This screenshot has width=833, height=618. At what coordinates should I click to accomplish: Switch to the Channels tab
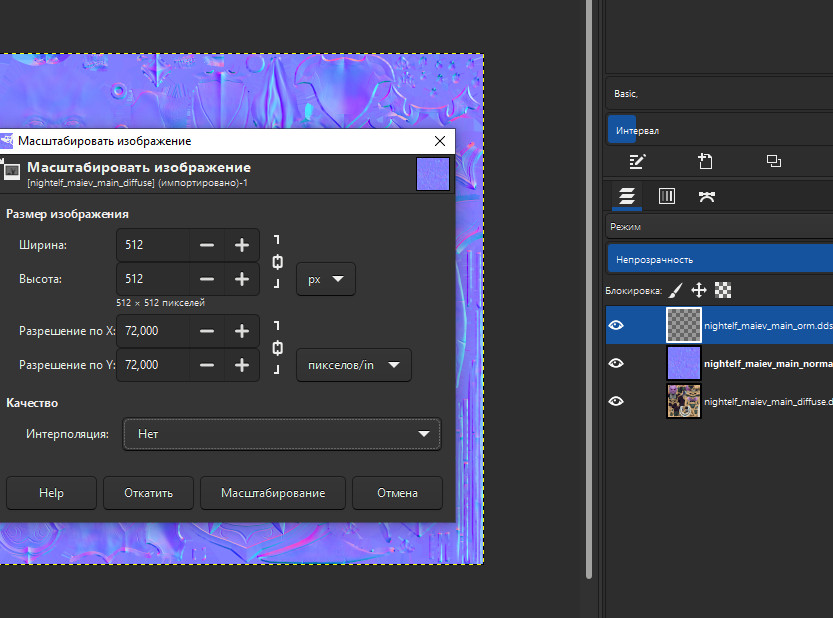[667, 196]
